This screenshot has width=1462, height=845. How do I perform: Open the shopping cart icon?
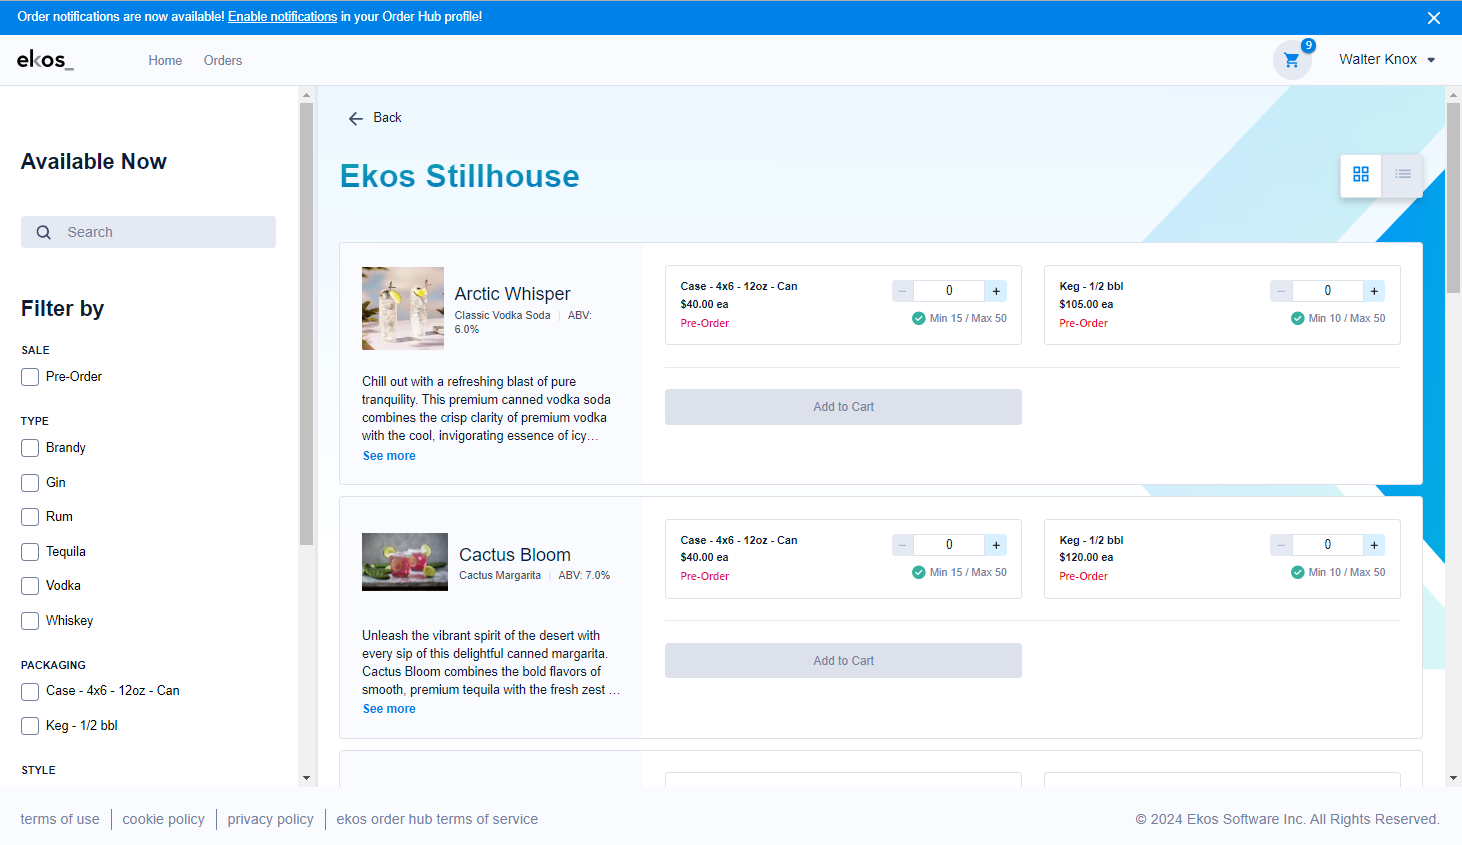pyautogui.click(x=1291, y=60)
